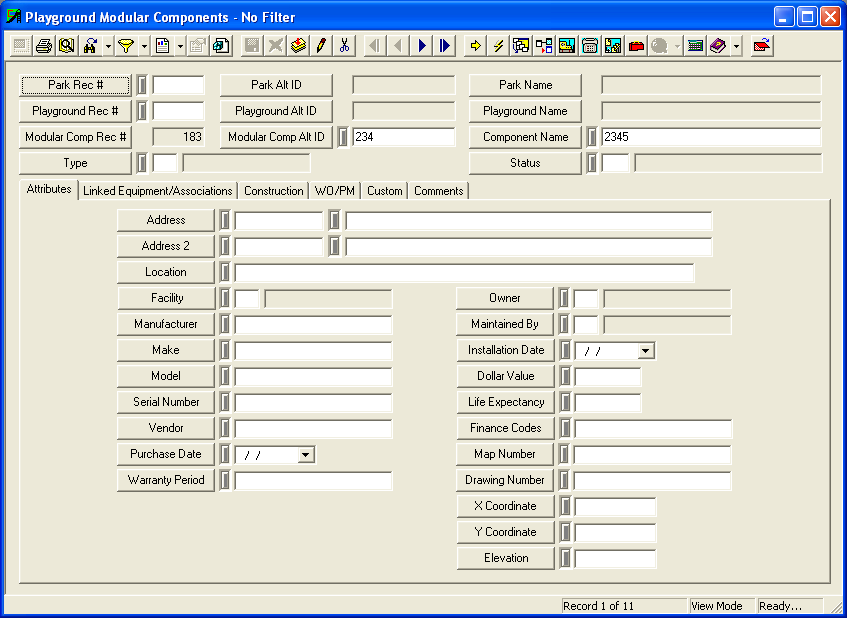
Task: Open help with the purple book icon
Action: pyautogui.click(x=718, y=46)
